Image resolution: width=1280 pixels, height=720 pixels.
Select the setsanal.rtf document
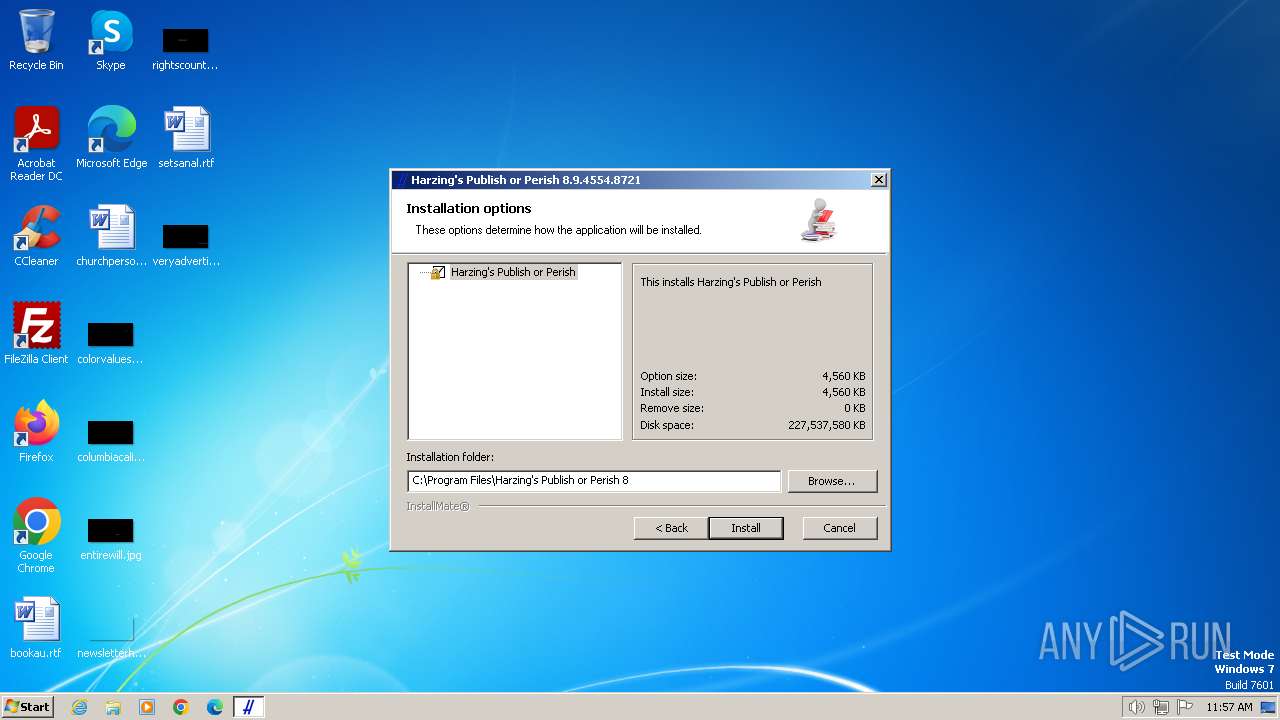point(186,138)
